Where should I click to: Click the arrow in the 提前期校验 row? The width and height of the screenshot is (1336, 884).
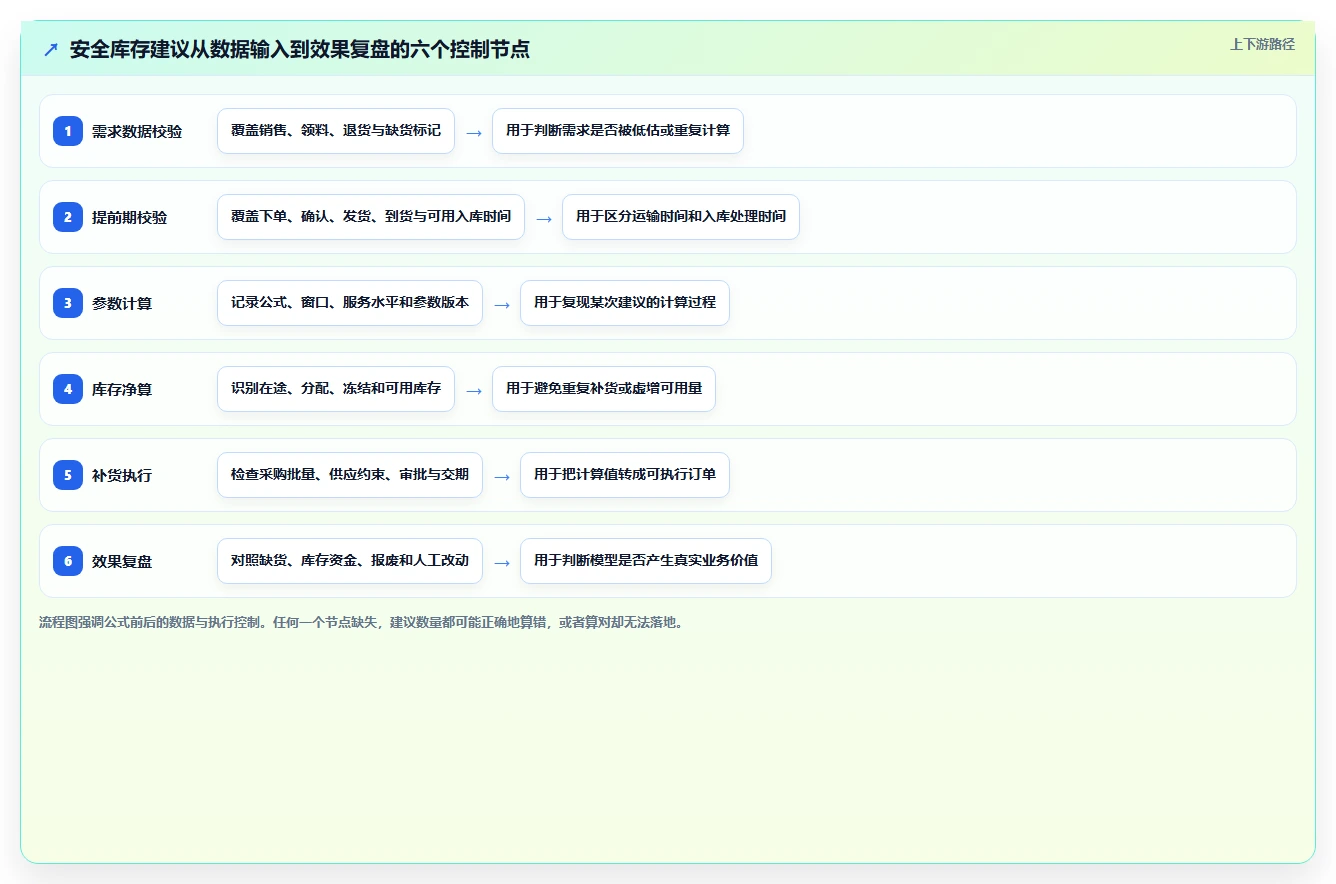point(544,218)
